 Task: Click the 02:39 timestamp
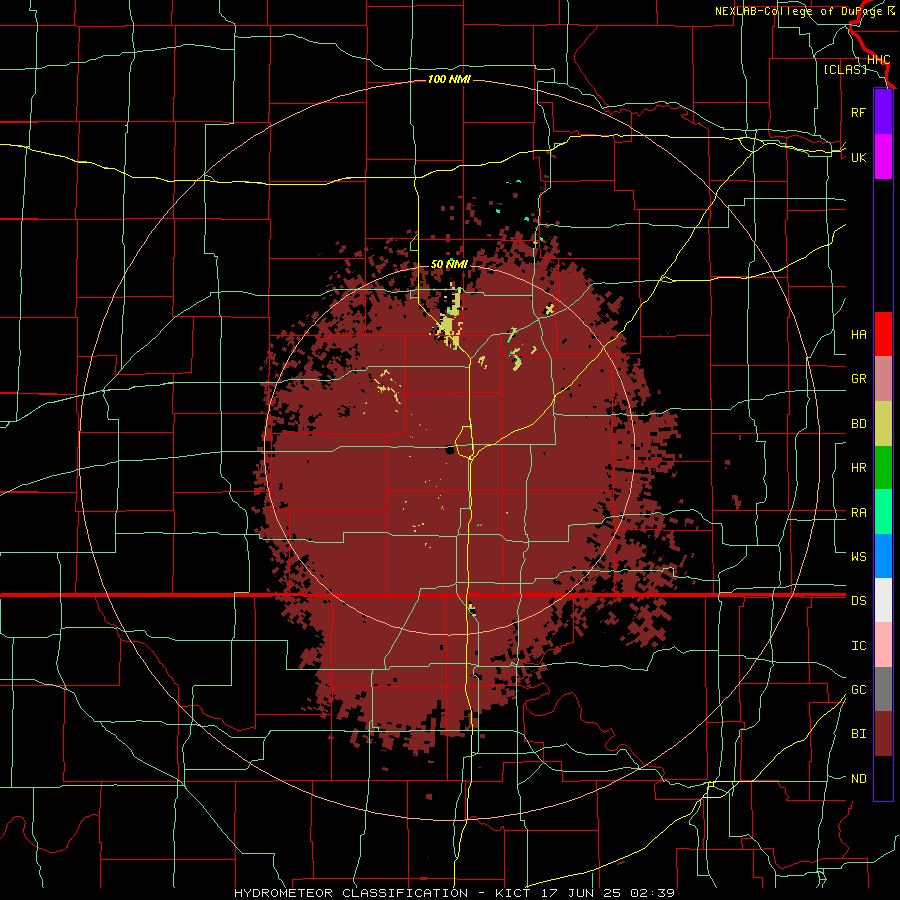click(x=652, y=893)
